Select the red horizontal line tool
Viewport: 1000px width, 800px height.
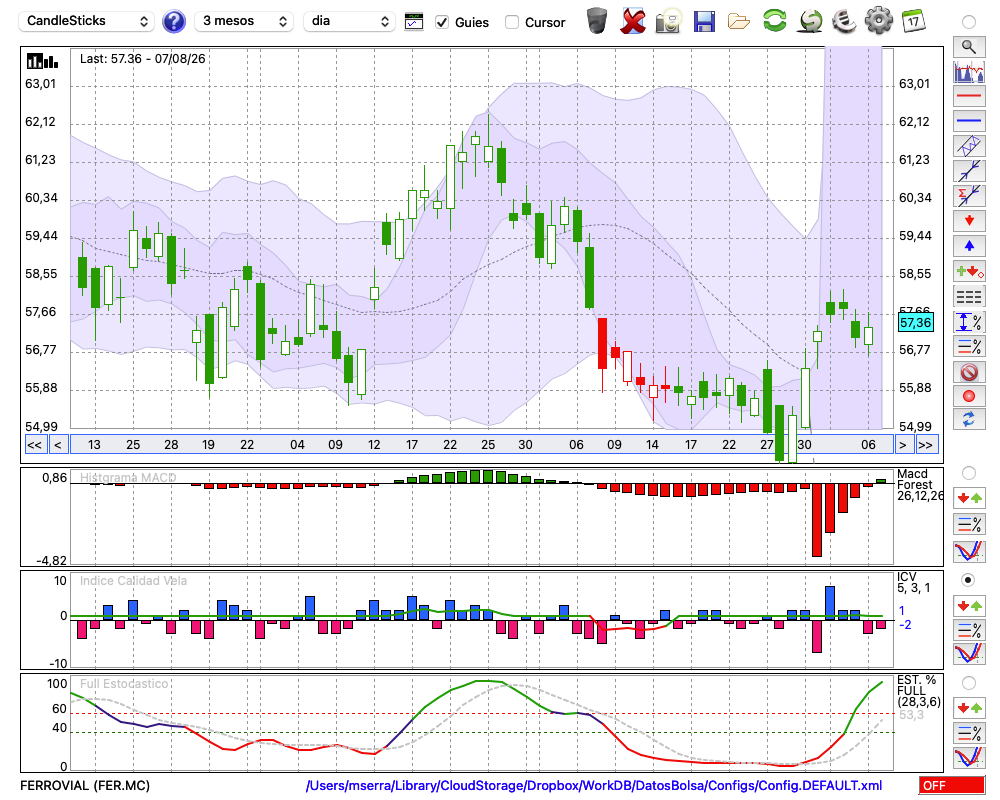tap(969, 96)
